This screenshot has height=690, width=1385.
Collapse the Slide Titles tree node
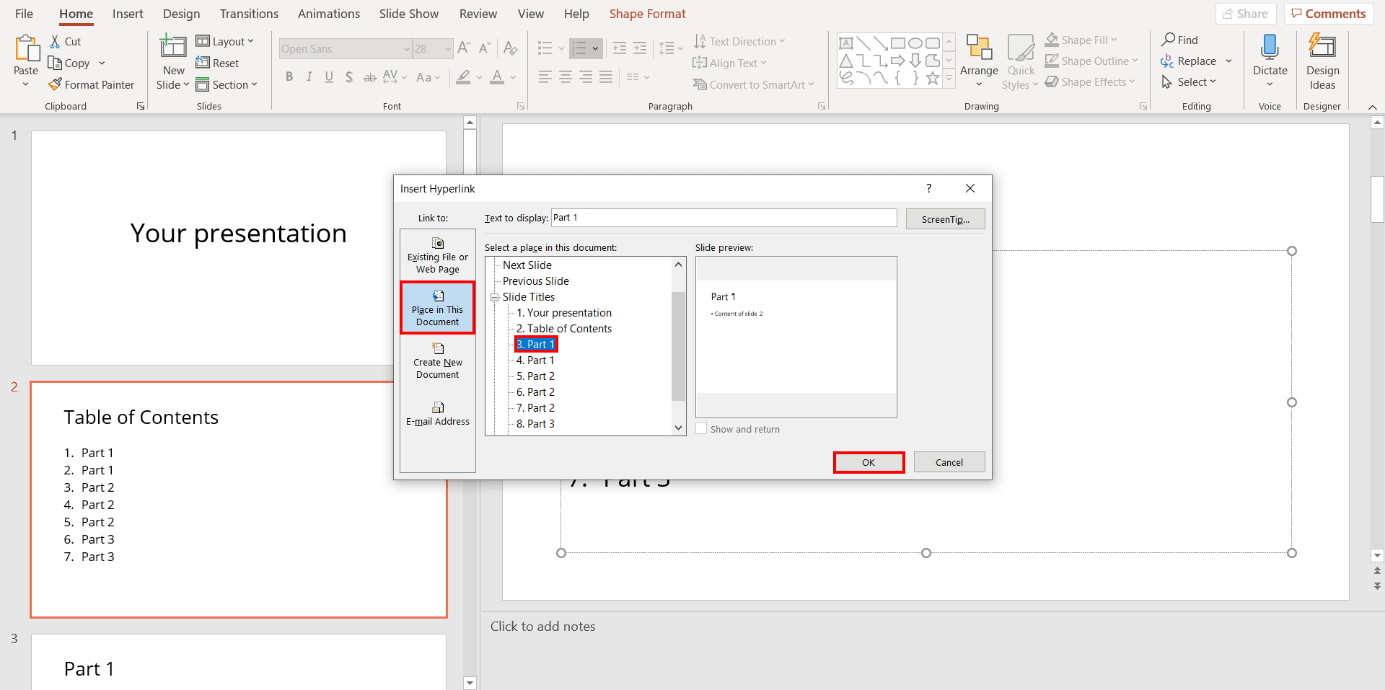[x=494, y=297]
